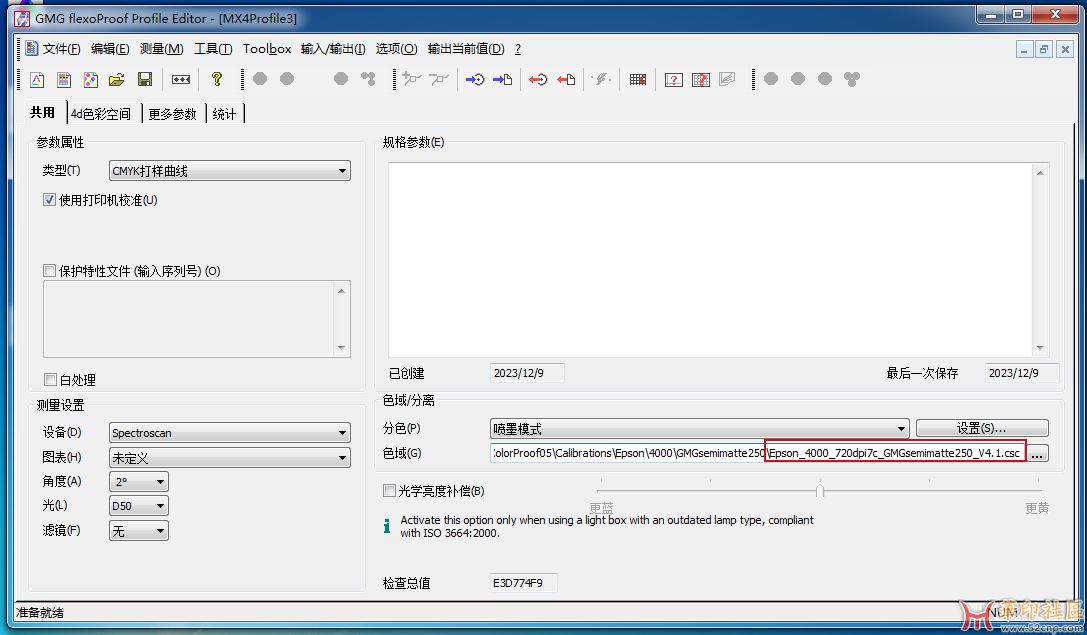
Task: Open the 测量 menu
Action: tap(162, 49)
